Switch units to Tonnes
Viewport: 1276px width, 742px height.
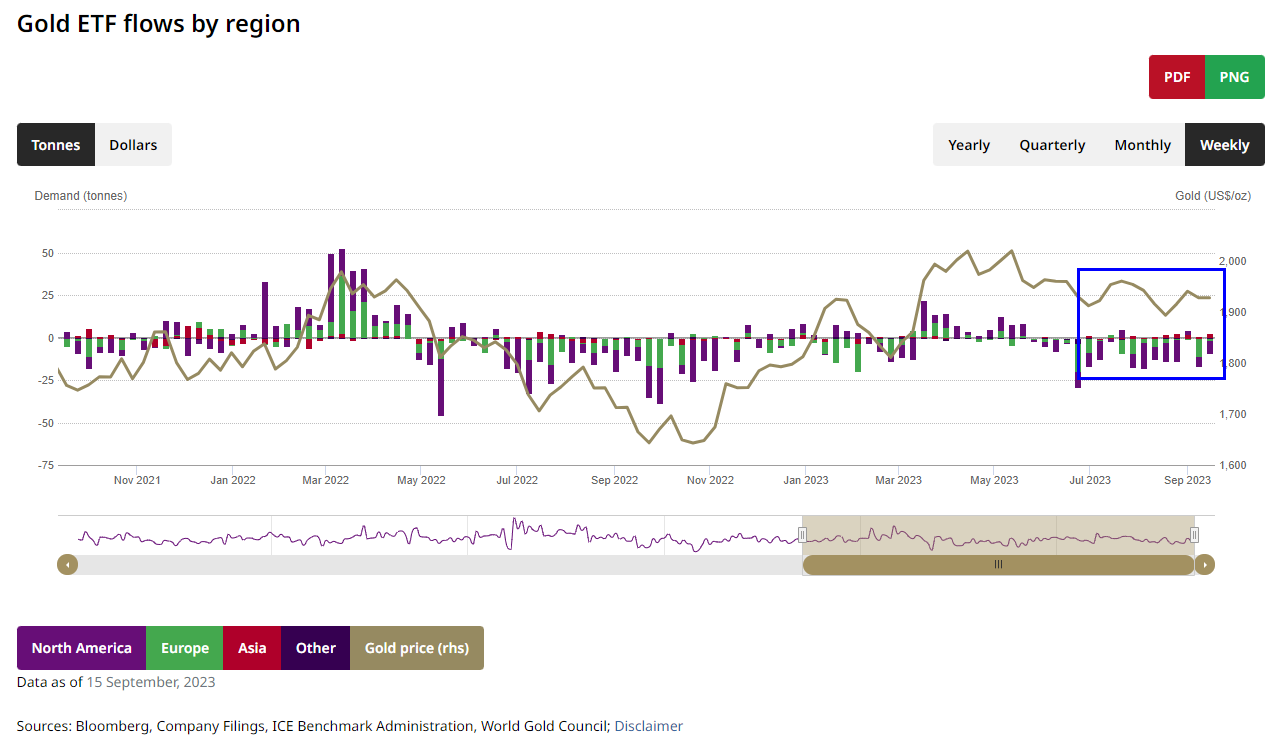point(56,145)
